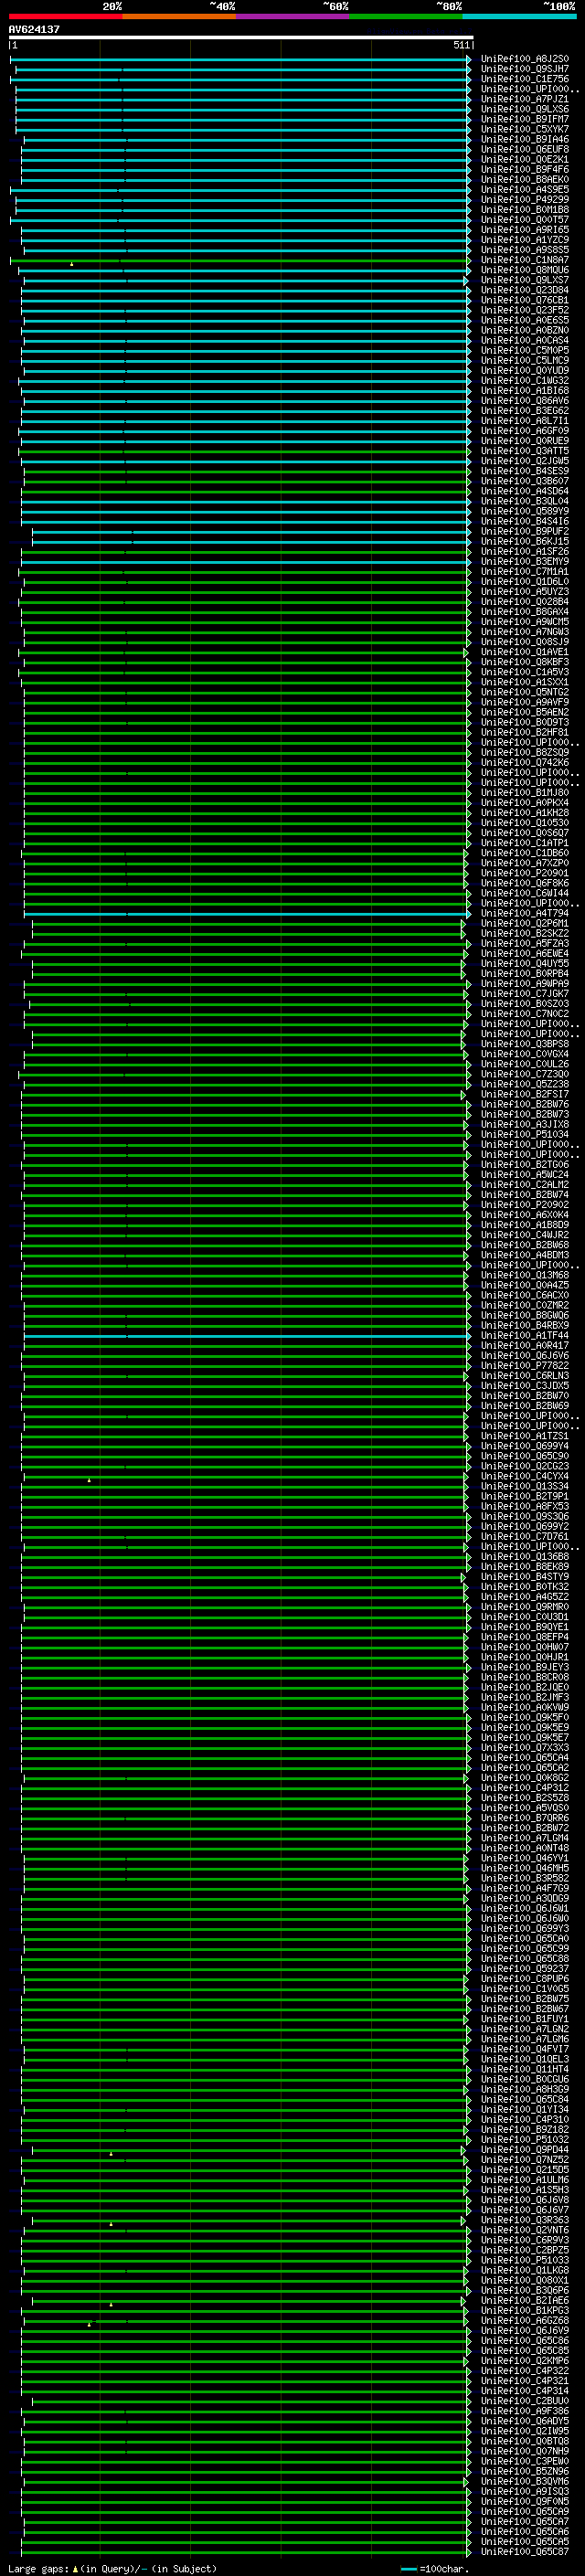Select the UniRef100_A9RI65 label
The image size is (585, 2576).
pos(524,230)
